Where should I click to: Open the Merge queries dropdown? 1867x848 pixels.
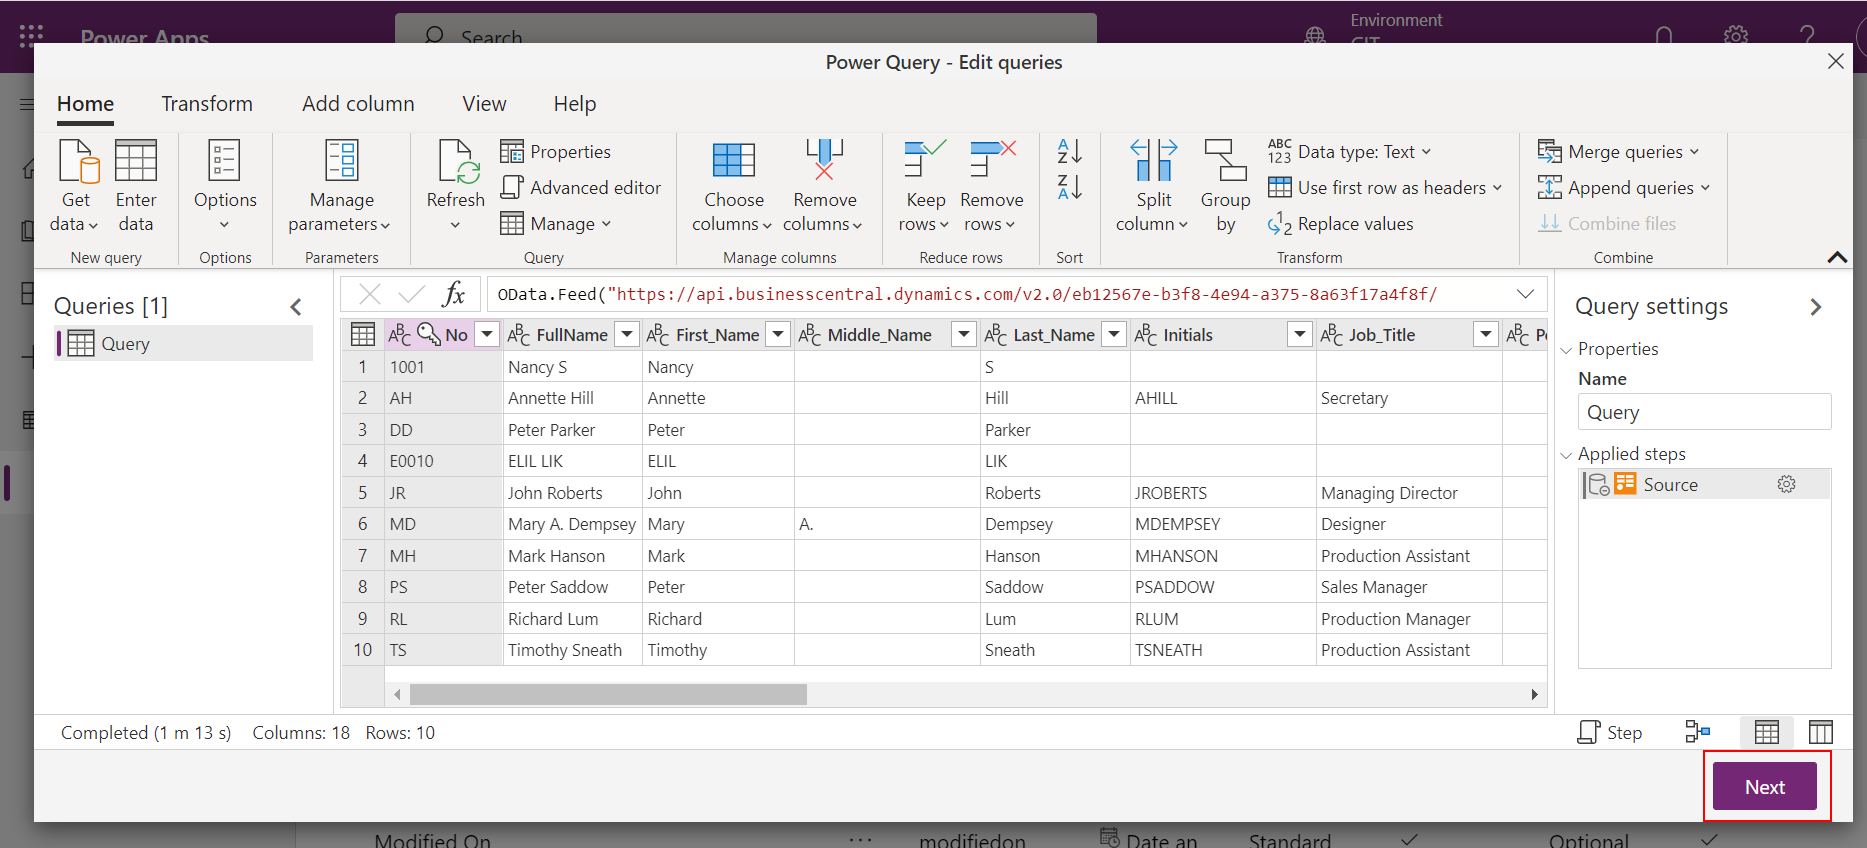[1618, 152]
